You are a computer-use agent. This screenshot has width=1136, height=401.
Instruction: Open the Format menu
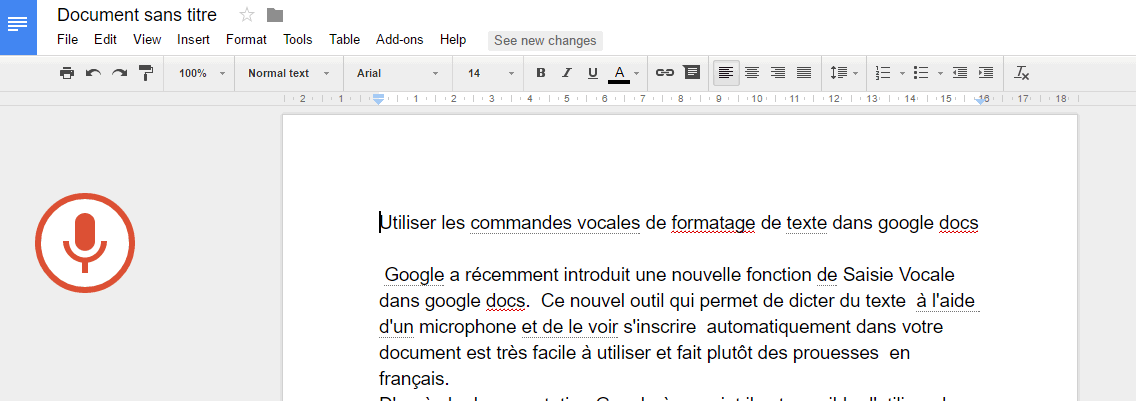tap(246, 40)
